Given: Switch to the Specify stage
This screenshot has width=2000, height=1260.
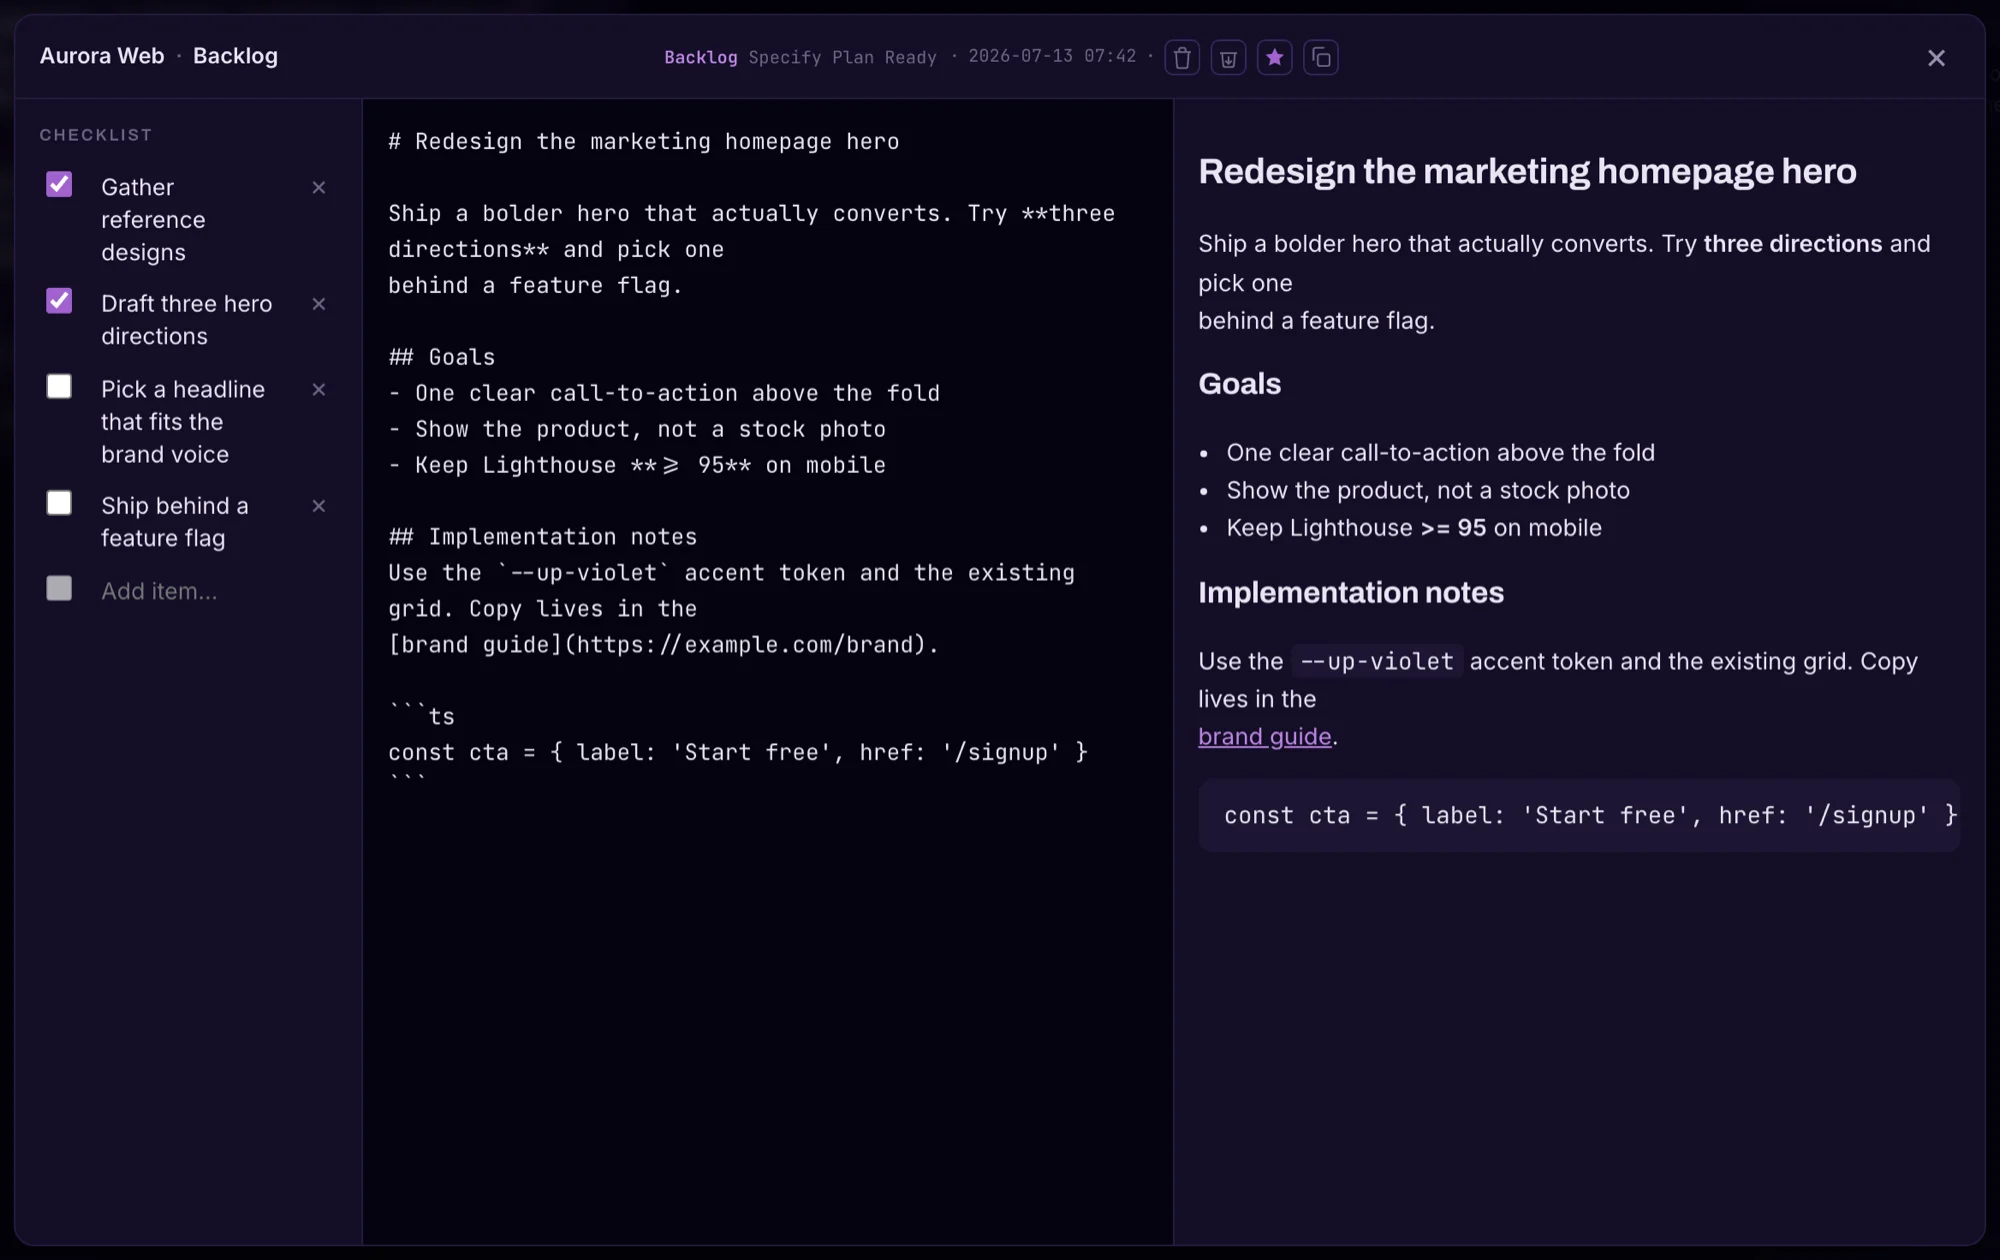Looking at the screenshot, I should click(x=785, y=58).
